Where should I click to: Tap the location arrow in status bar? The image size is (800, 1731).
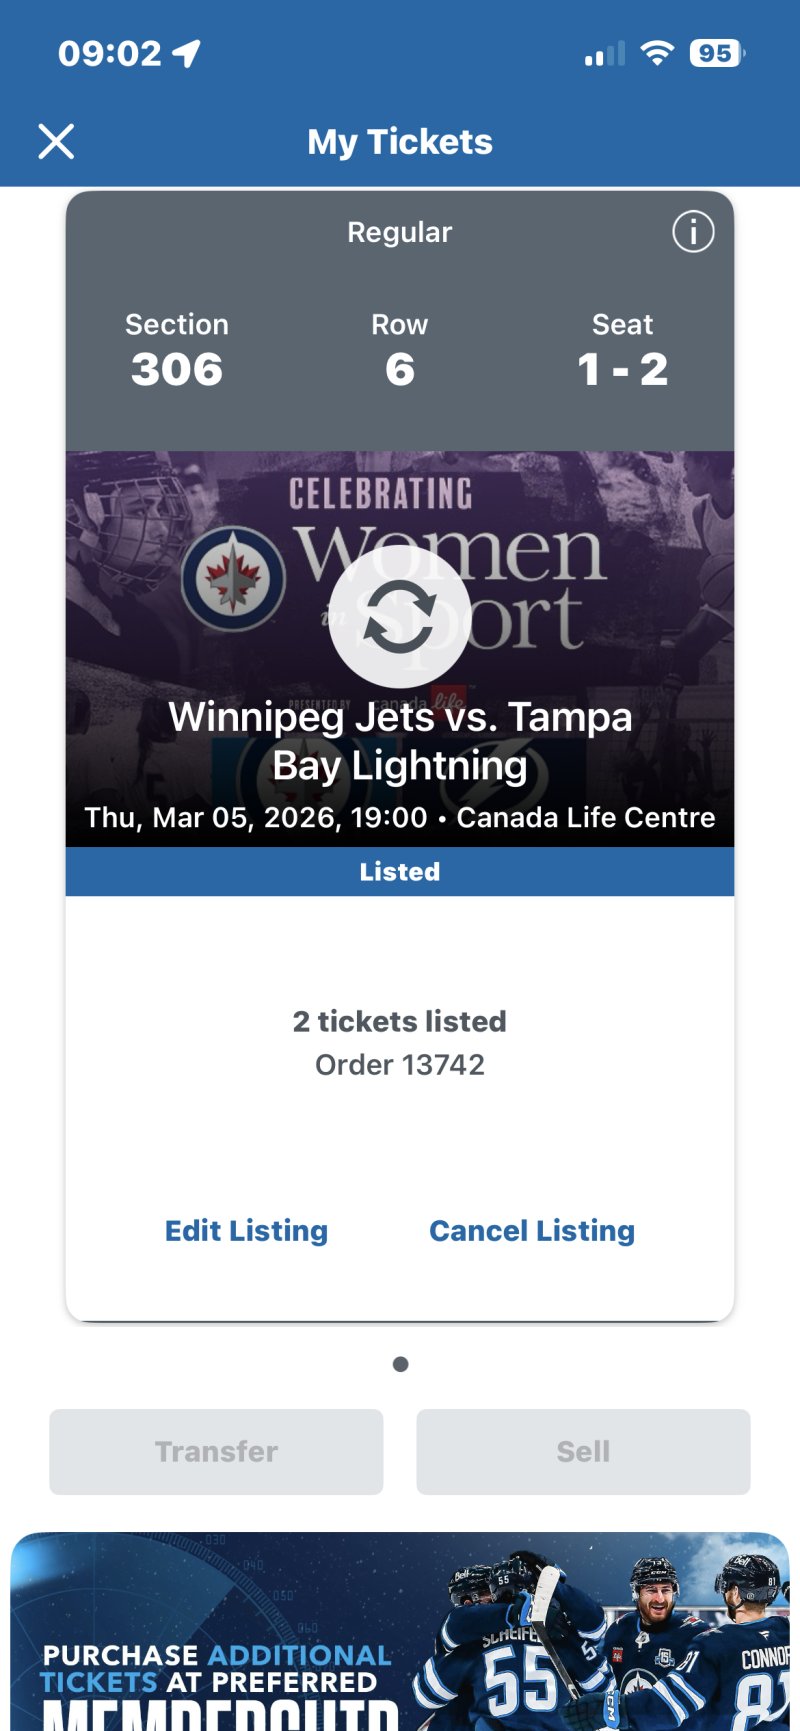click(187, 53)
